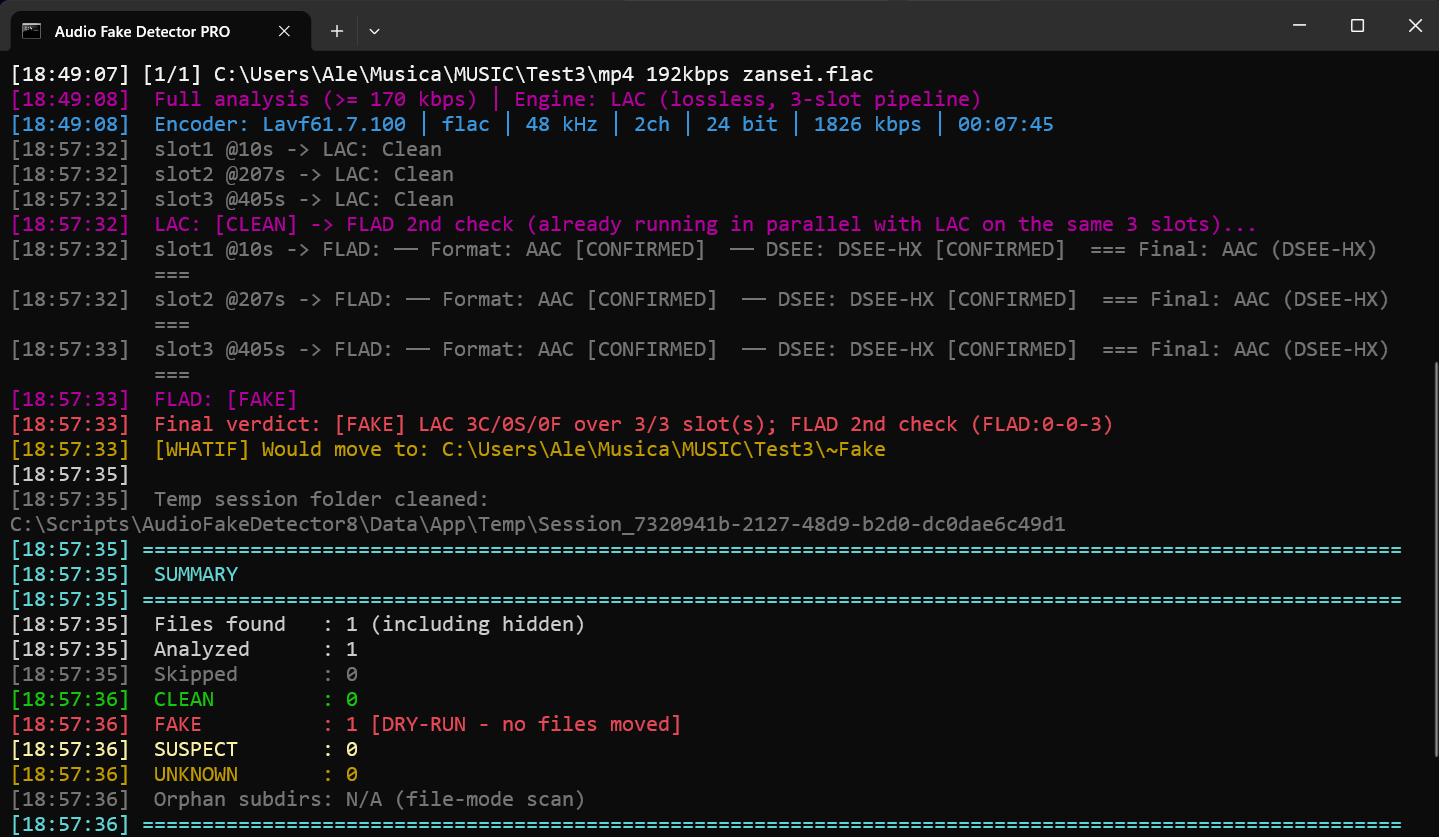Click the 'slot2 @207s -> LAC: Clean' line
This screenshot has height=837, width=1439.
click(232, 174)
